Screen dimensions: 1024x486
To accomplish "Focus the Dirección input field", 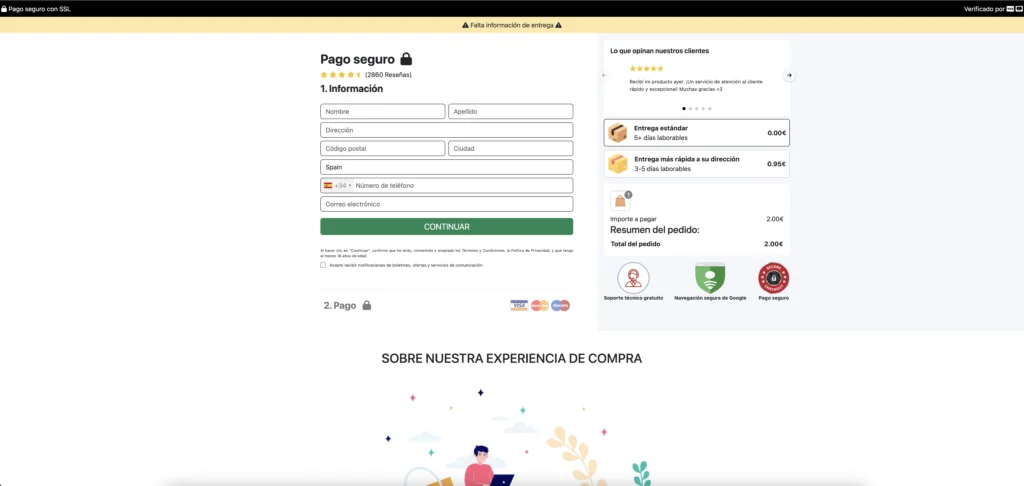I will pos(447,130).
